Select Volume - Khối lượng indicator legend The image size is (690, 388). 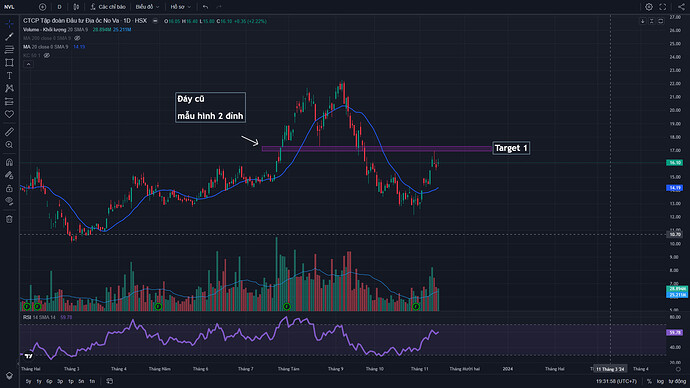[x=55, y=29]
